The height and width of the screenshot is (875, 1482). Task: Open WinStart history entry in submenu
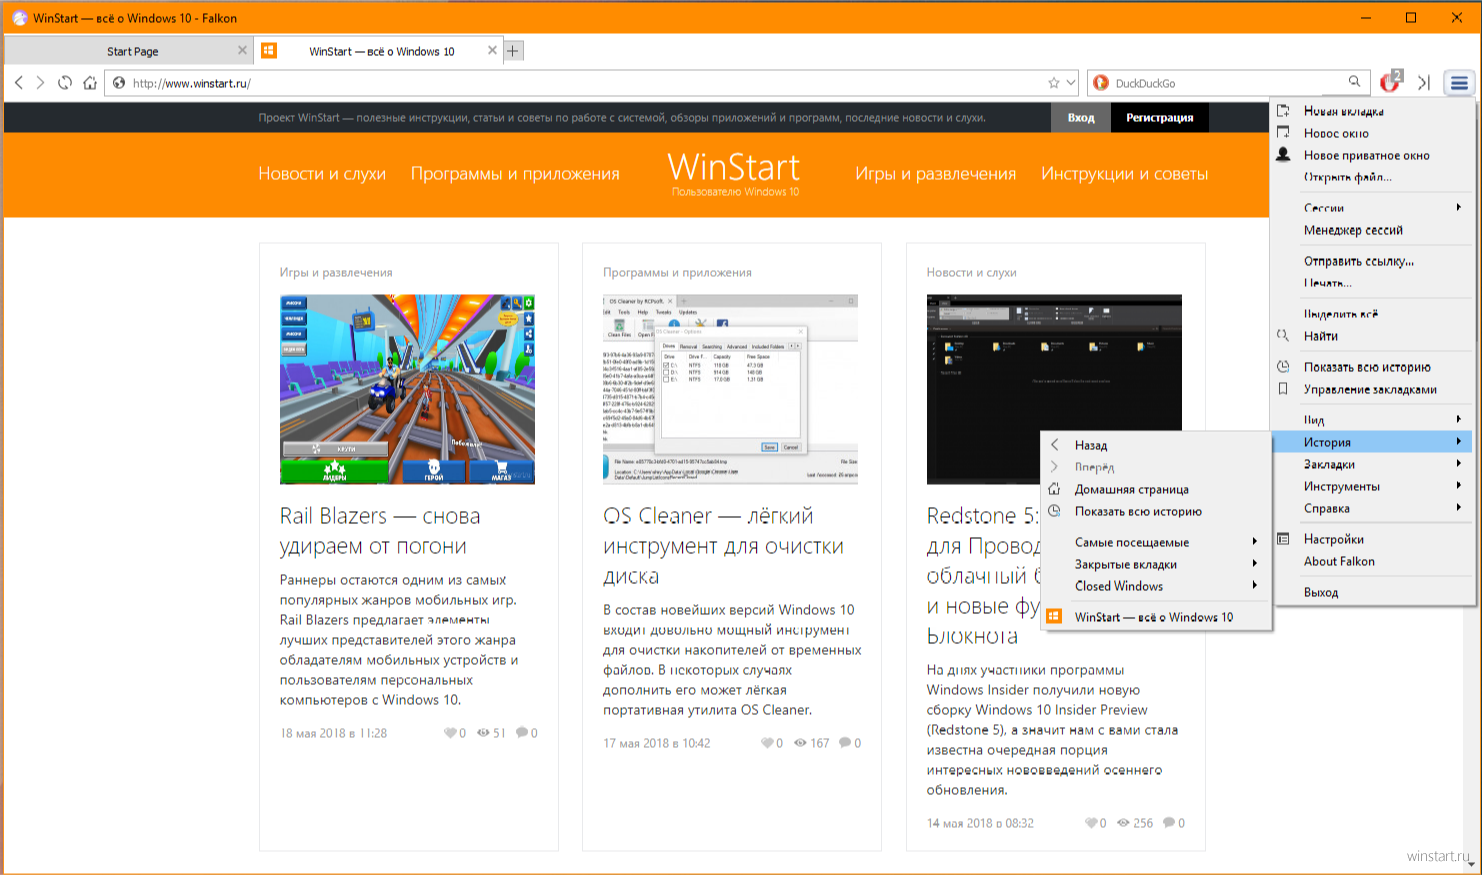coord(1156,617)
